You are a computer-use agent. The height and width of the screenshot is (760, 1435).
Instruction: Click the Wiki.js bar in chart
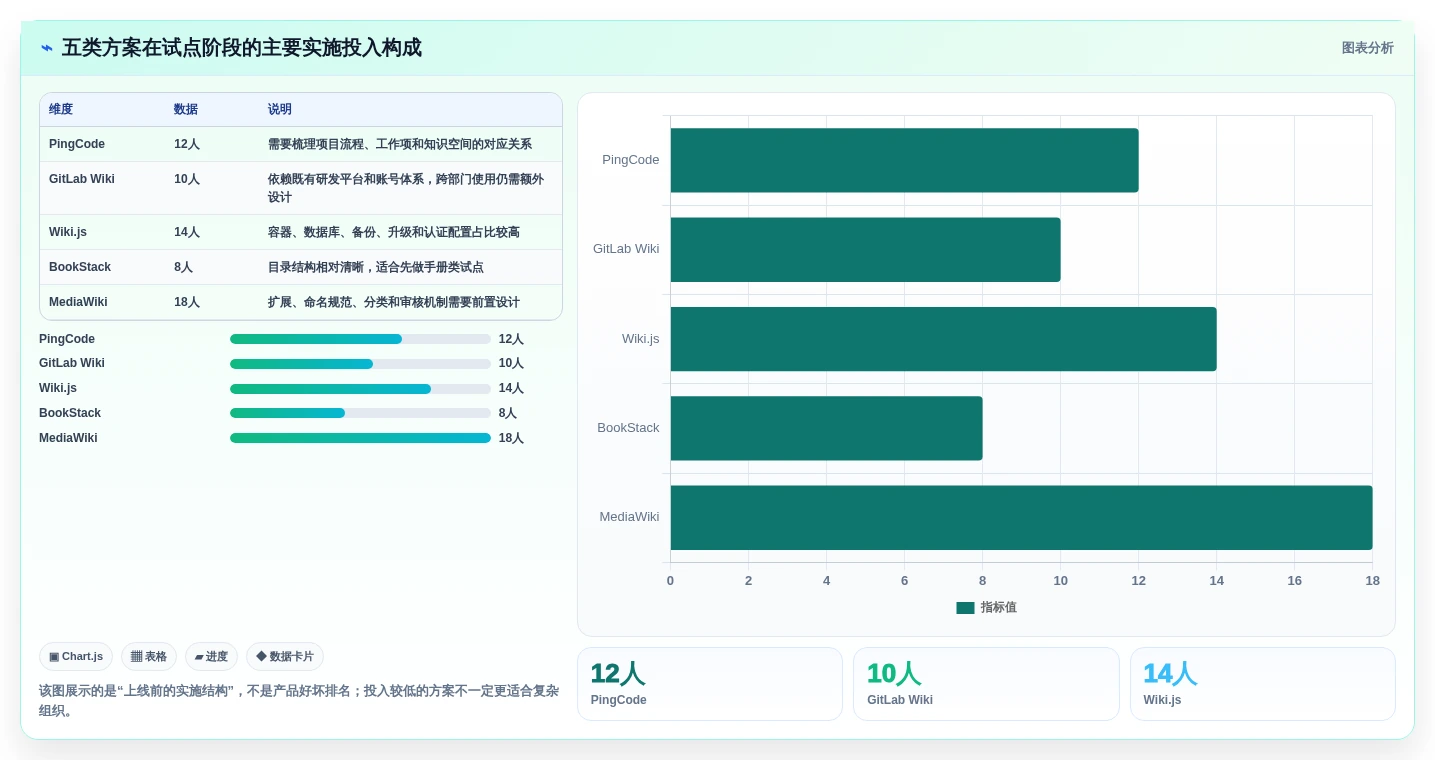(943, 339)
